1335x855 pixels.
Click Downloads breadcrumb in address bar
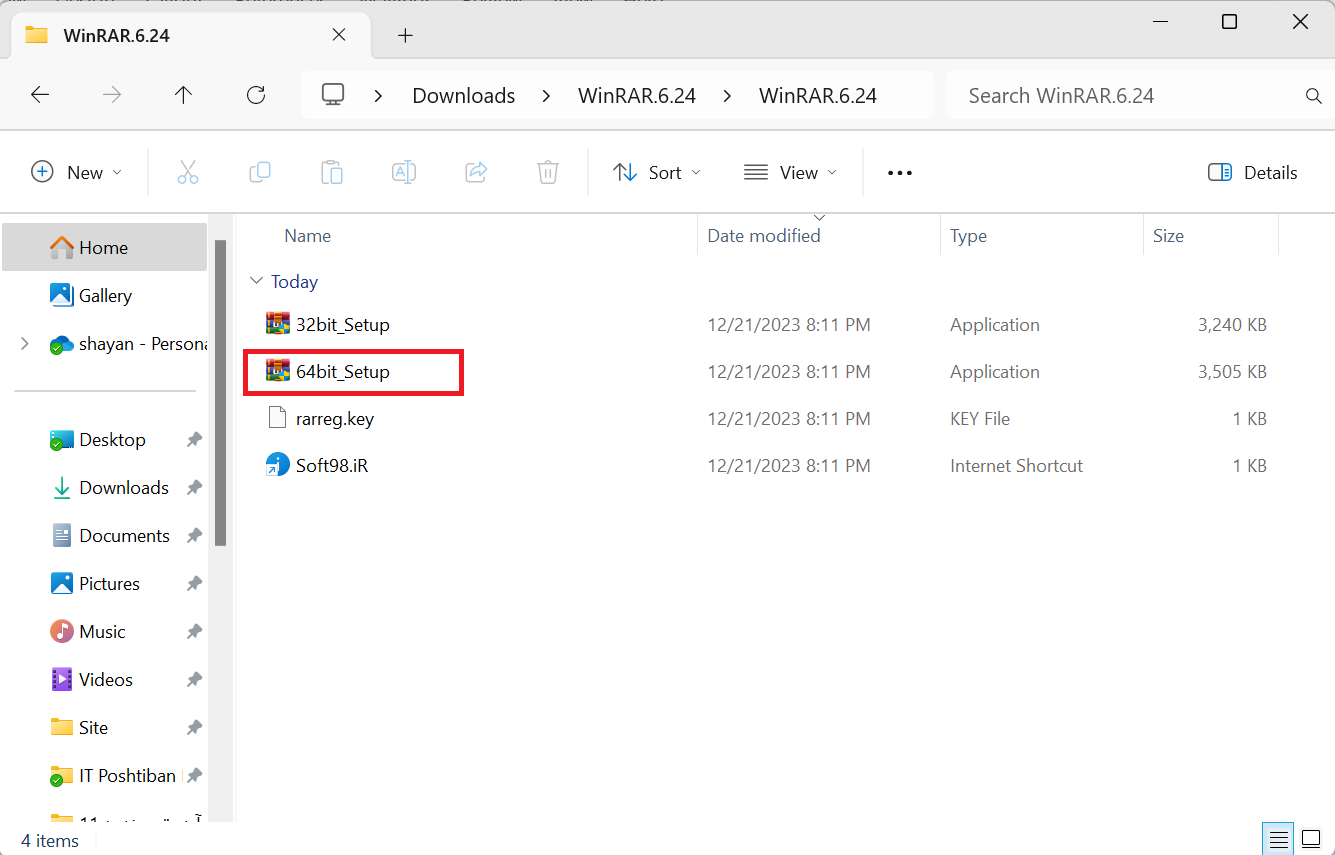(x=464, y=96)
